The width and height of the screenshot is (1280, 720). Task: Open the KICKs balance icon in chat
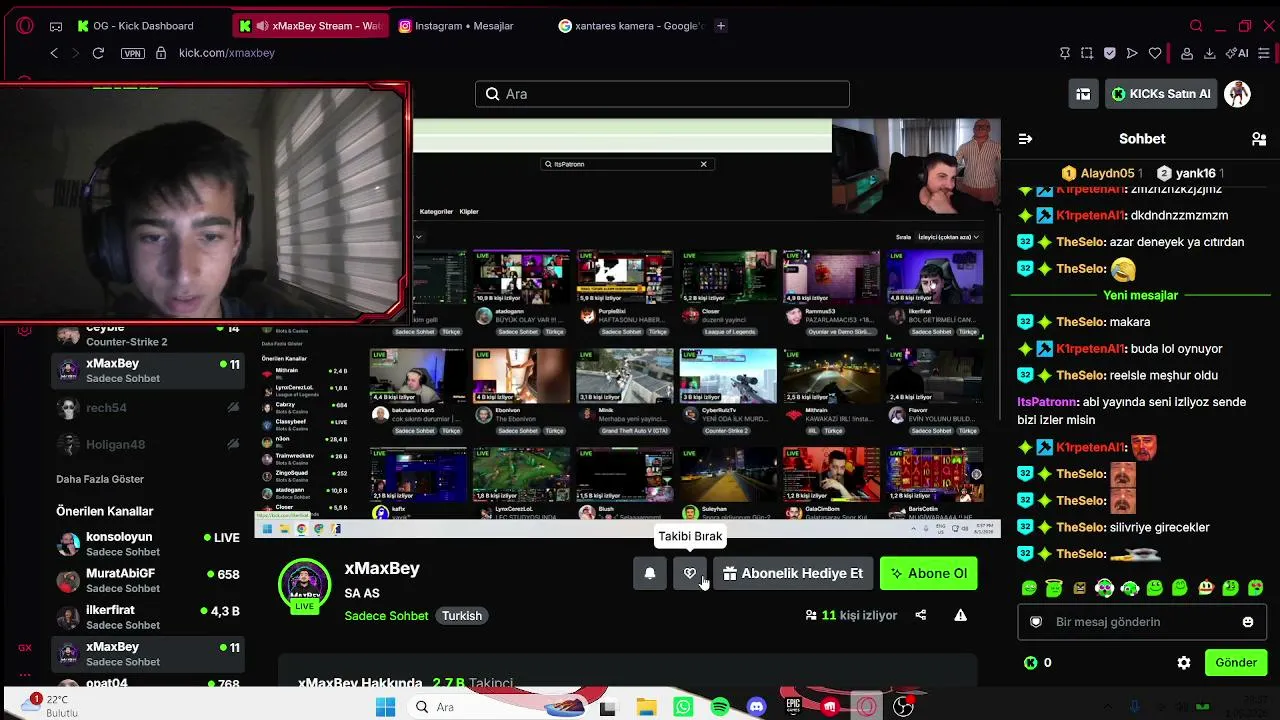click(1031, 663)
